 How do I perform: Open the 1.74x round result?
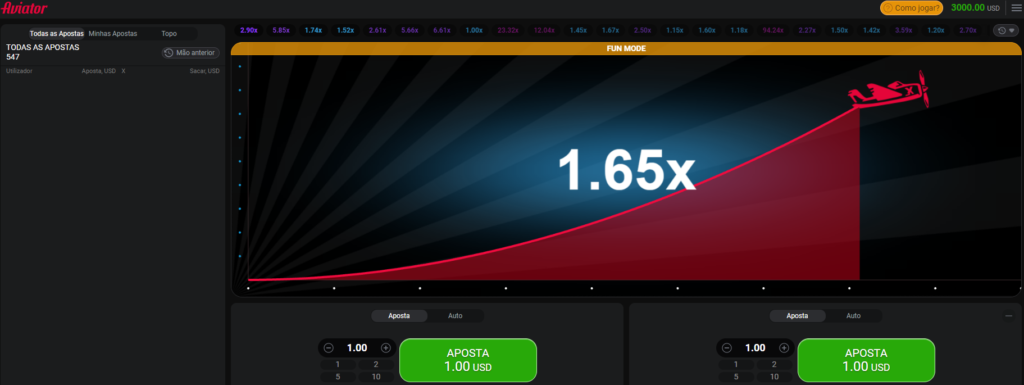point(313,30)
